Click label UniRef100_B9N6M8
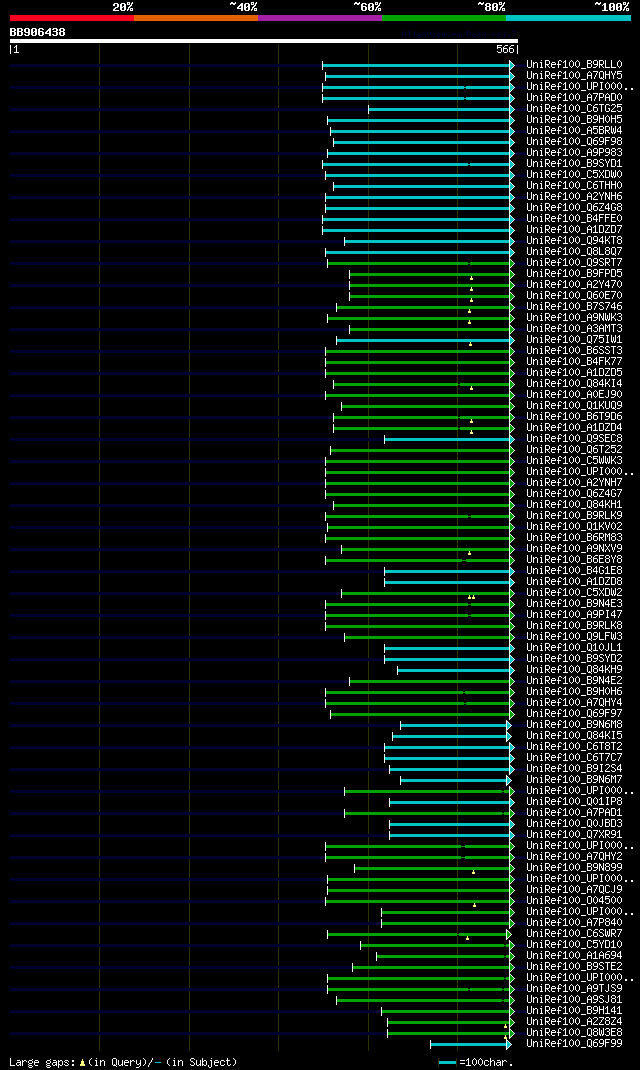The width and height of the screenshot is (640, 1070). (x=574, y=725)
